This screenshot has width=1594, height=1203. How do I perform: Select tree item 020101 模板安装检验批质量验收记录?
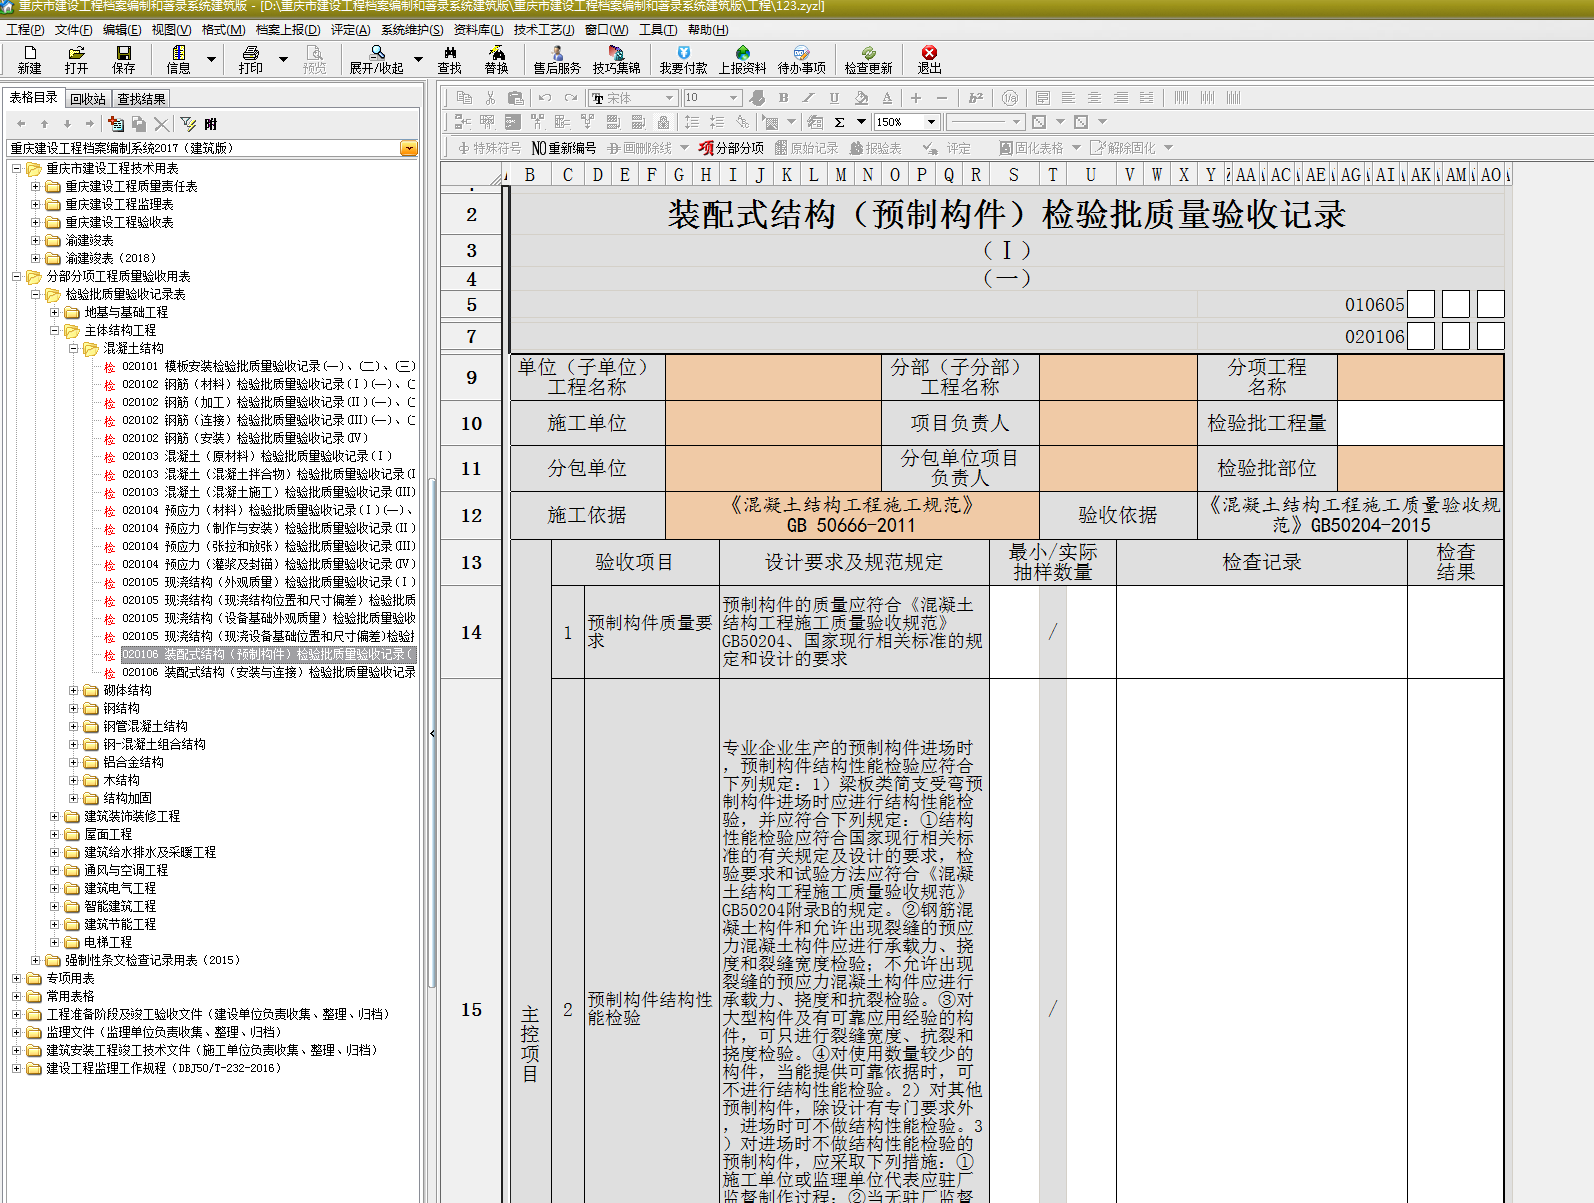click(x=268, y=366)
